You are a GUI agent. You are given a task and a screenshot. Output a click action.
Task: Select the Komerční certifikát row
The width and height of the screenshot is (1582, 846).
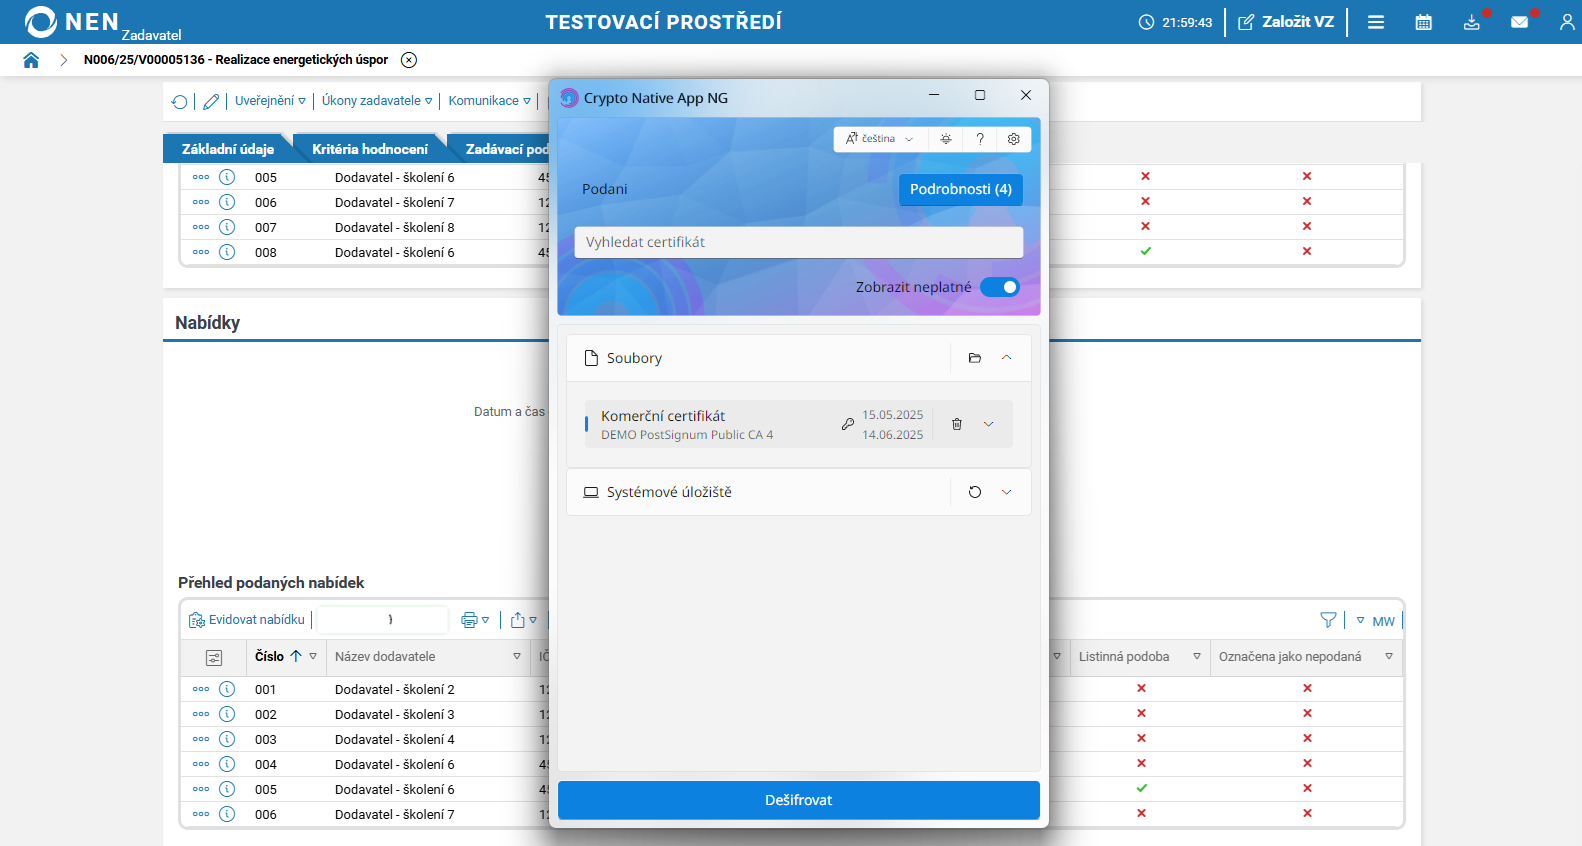click(x=799, y=424)
